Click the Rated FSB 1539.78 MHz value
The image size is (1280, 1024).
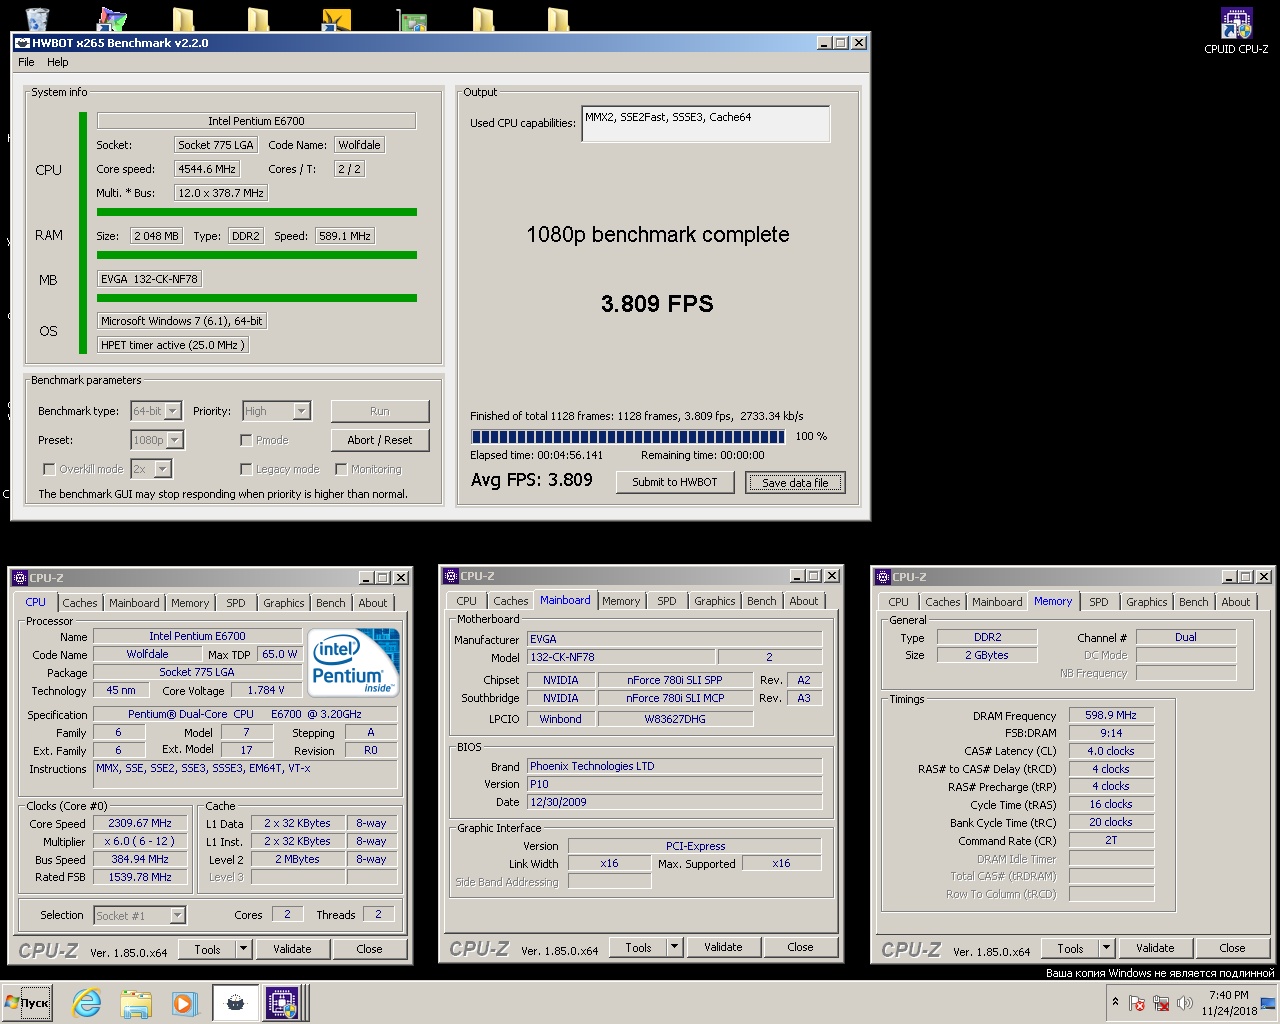pyautogui.click(x=140, y=877)
